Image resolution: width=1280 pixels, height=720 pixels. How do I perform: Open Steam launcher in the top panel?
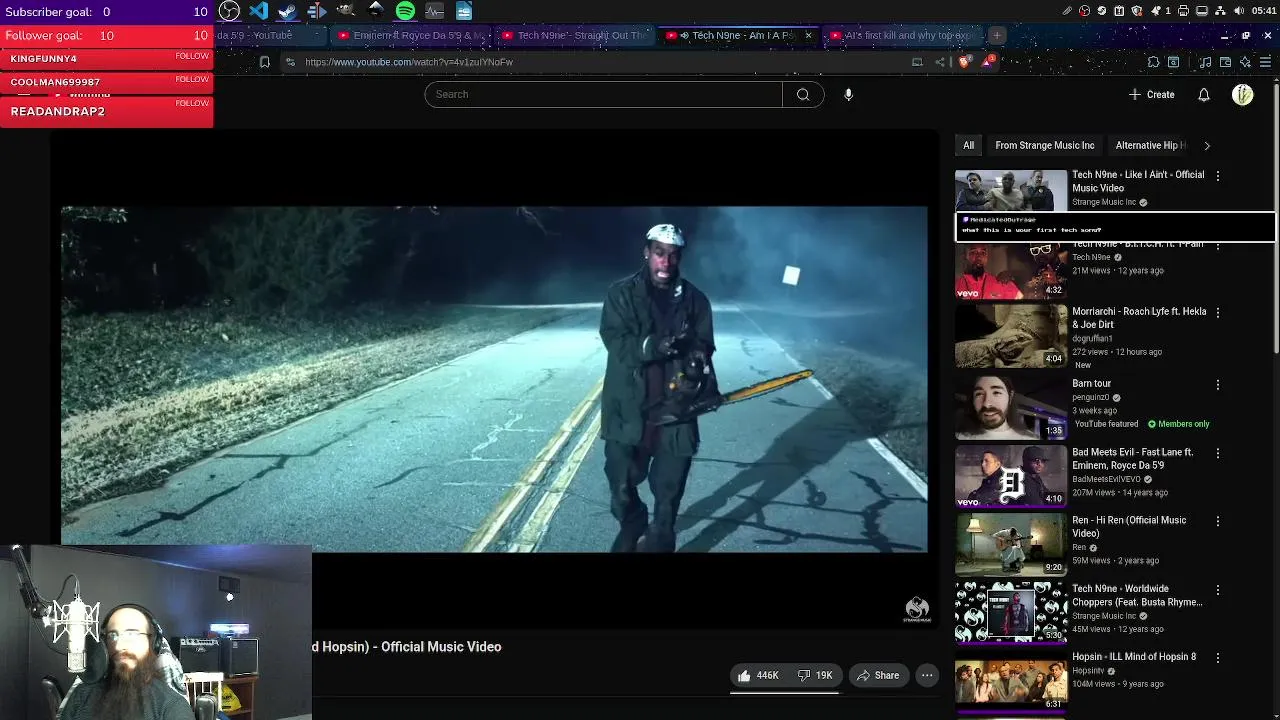(287, 11)
